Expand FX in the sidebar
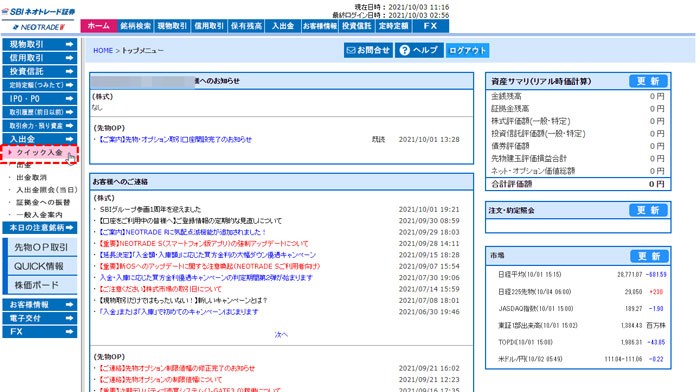The image size is (700, 392). point(40,332)
